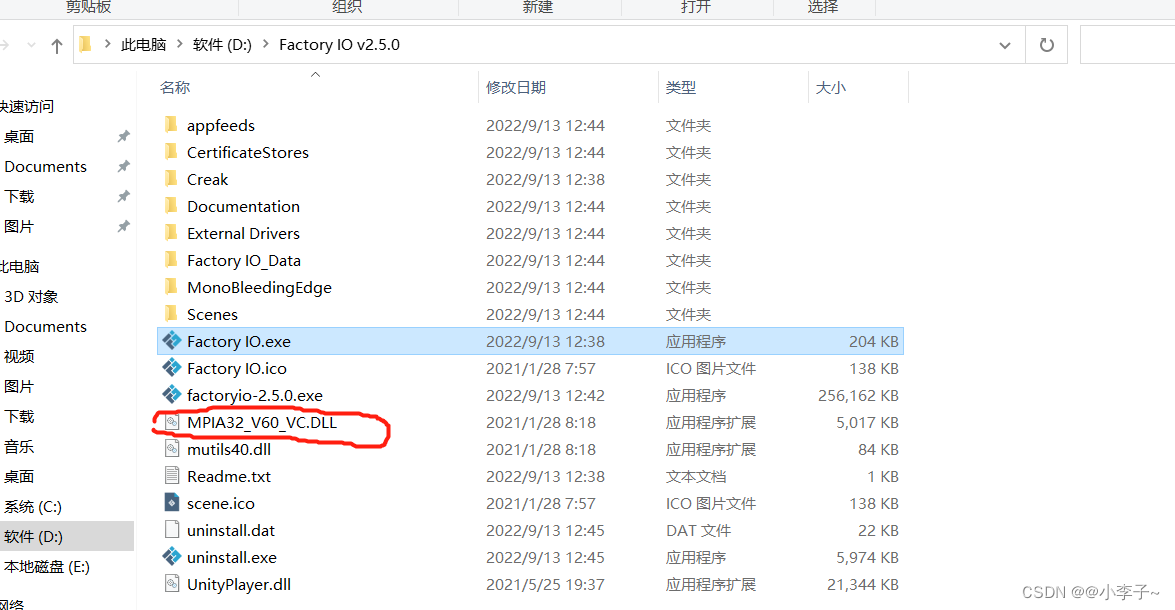Open pinned 下载 in quick access
Image resolution: width=1175 pixels, height=610 pixels.
point(19,196)
